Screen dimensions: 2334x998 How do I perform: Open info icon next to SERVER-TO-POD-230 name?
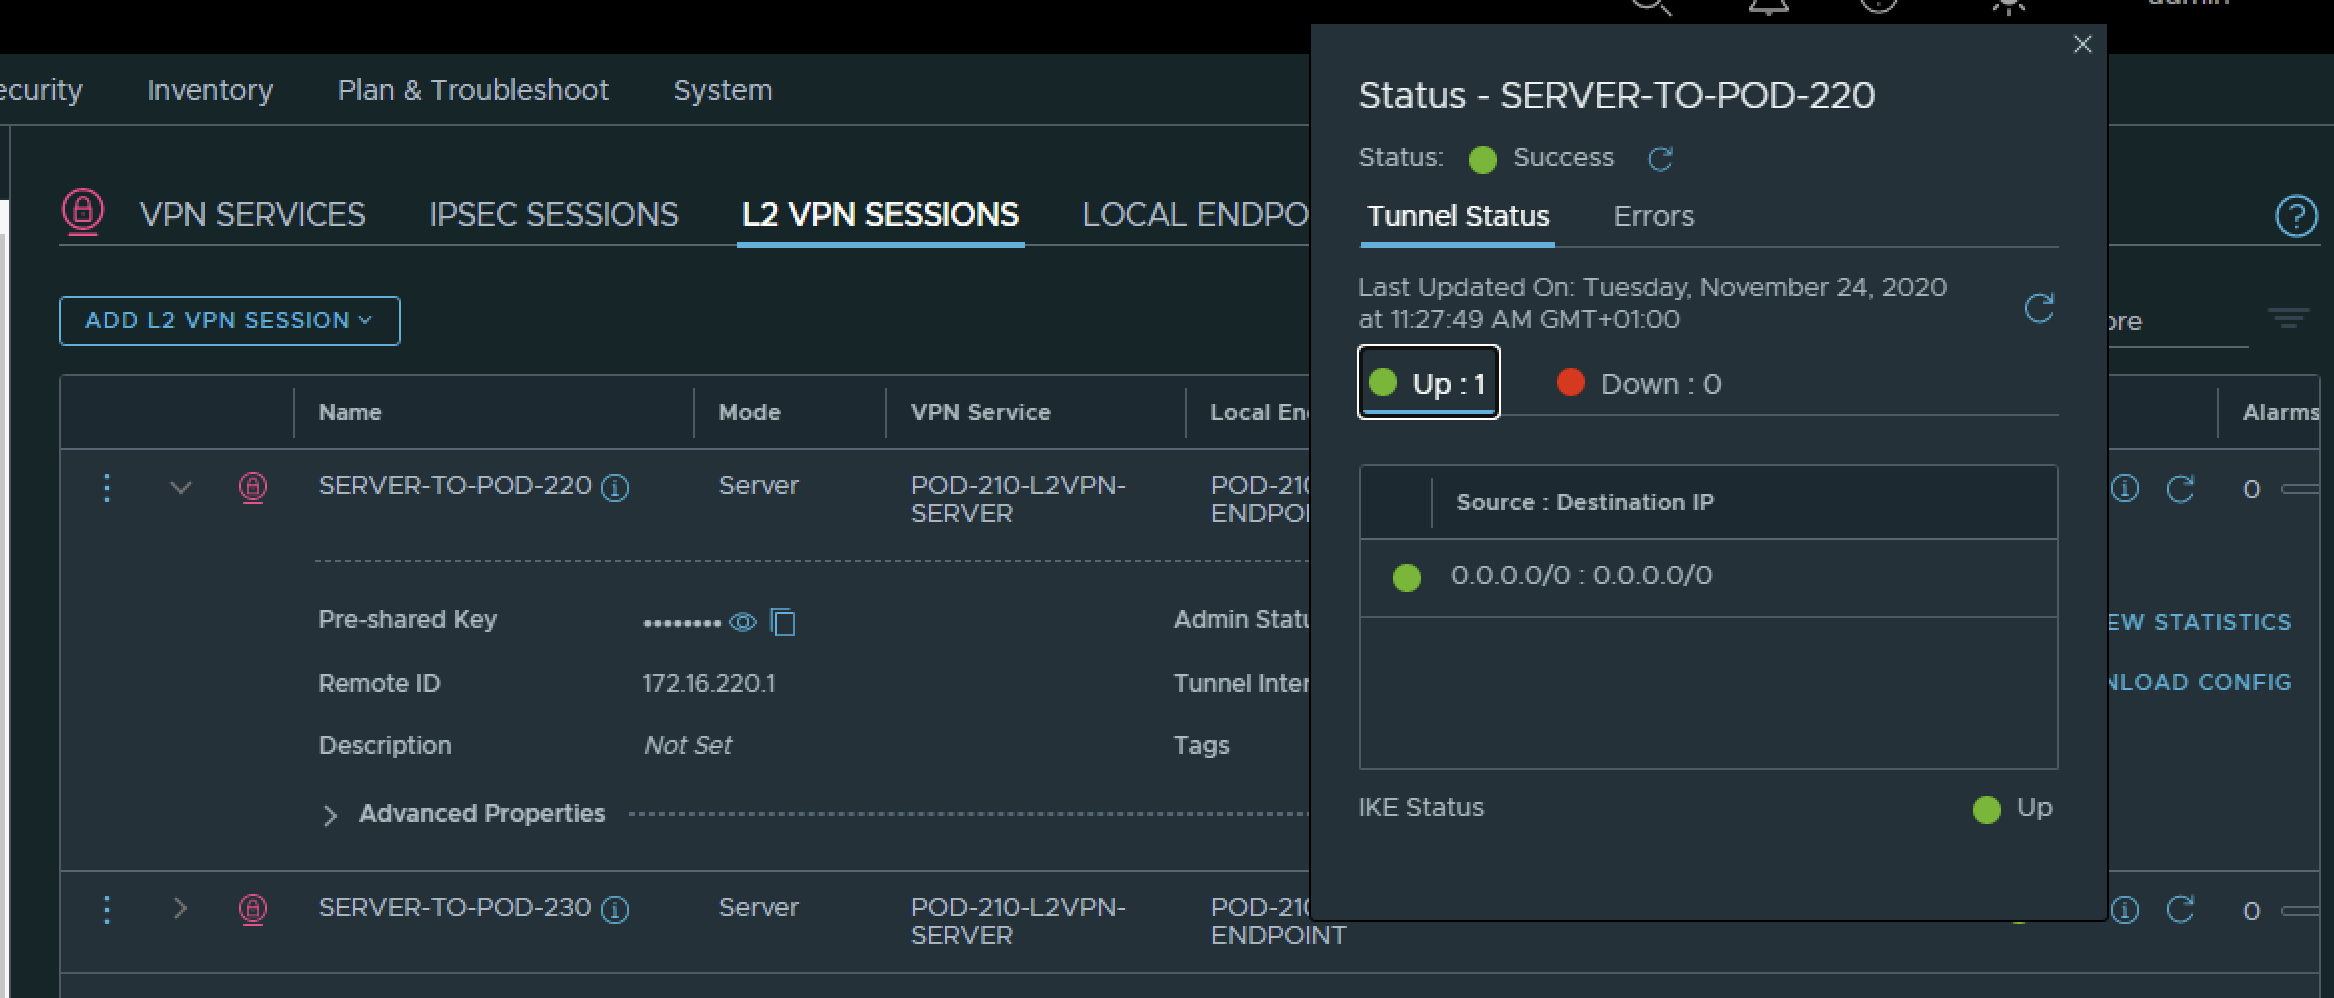pyautogui.click(x=615, y=910)
